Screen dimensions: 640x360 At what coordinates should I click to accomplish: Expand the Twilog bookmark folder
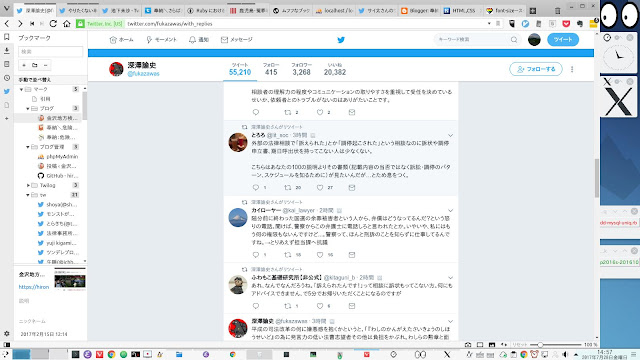(x=28, y=185)
